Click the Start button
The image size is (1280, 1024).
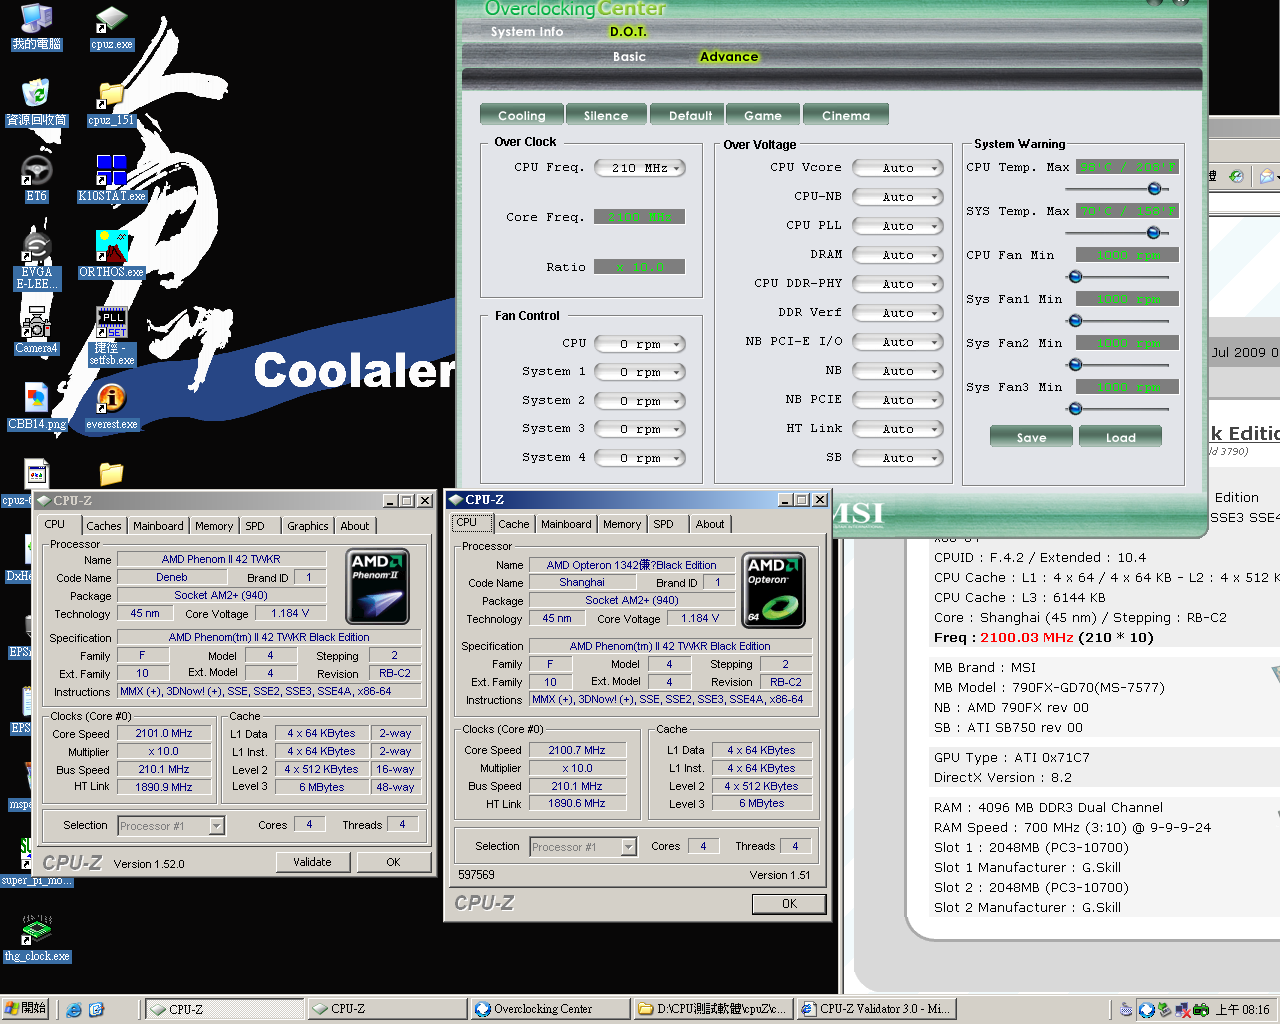pos(25,1009)
